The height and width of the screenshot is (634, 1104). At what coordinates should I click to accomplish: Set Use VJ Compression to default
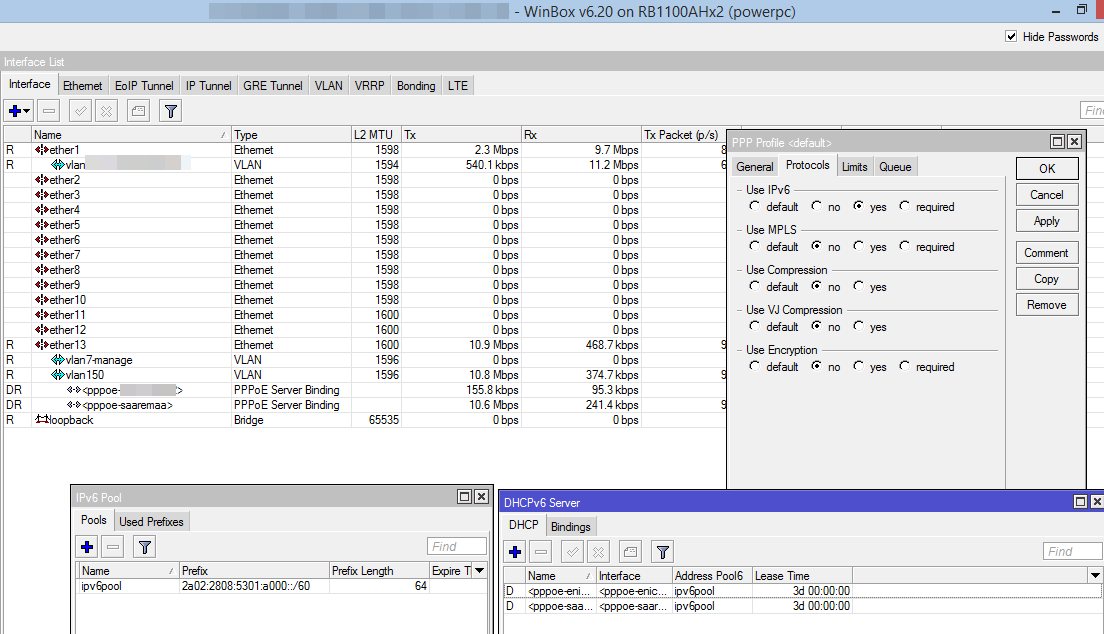(755, 327)
